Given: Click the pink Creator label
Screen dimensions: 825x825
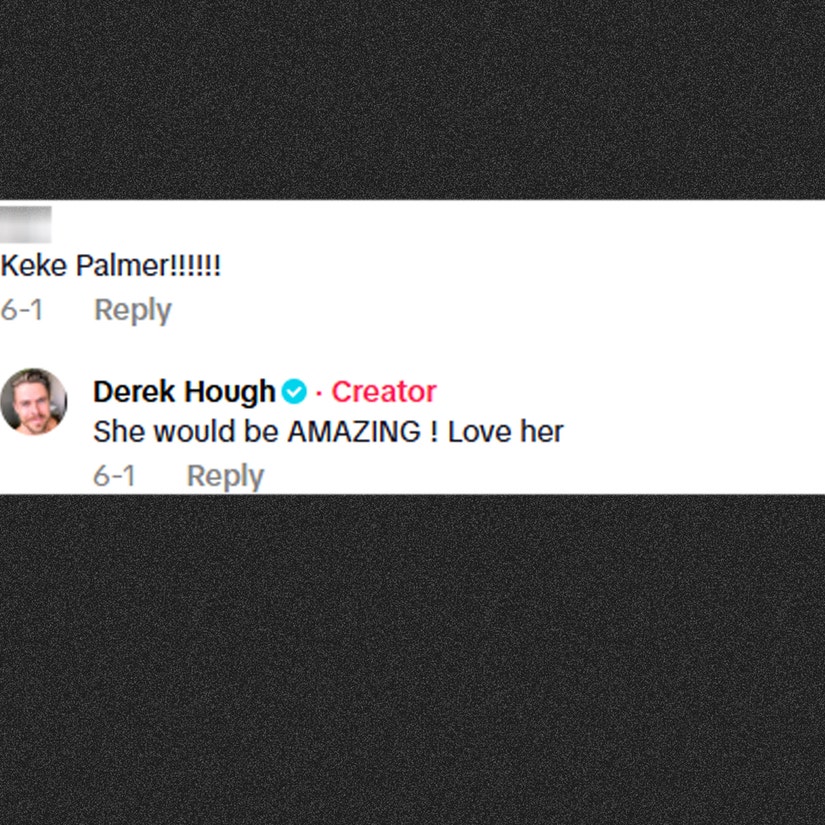Looking at the screenshot, I should point(384,391).
